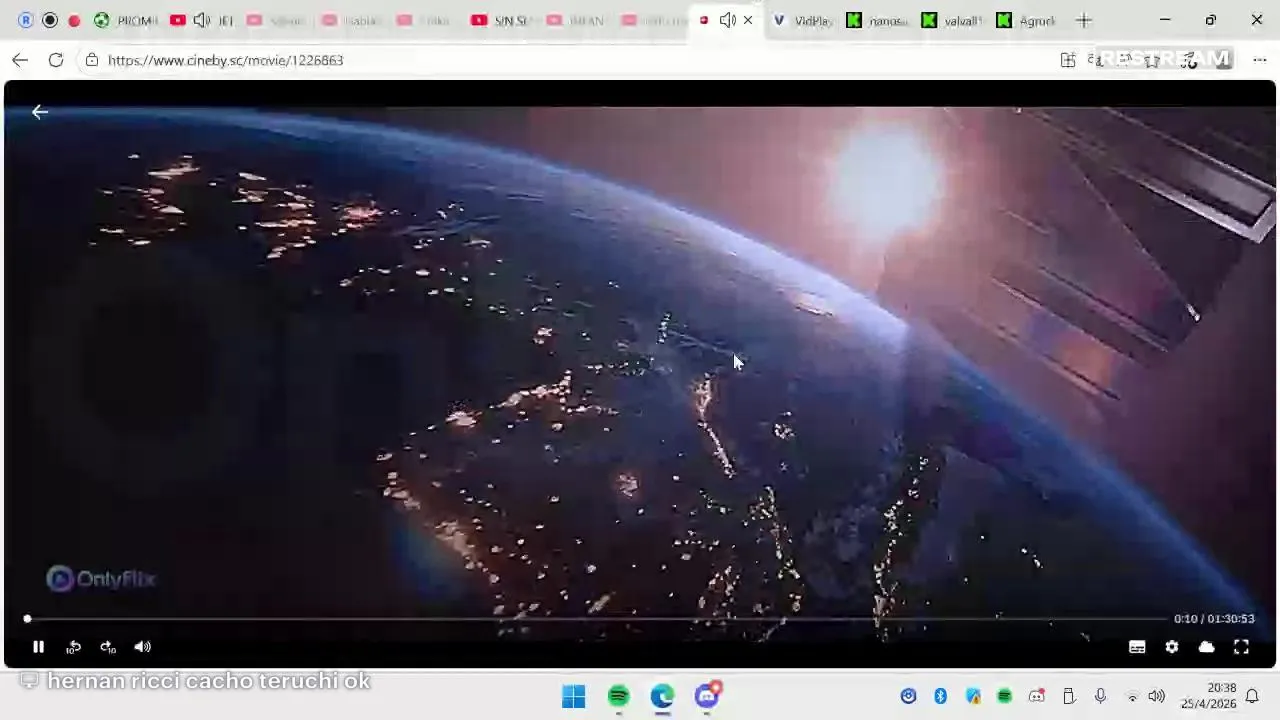Switch to the PROMI tab
The image size is (1280, 720).
coord(126,20)
